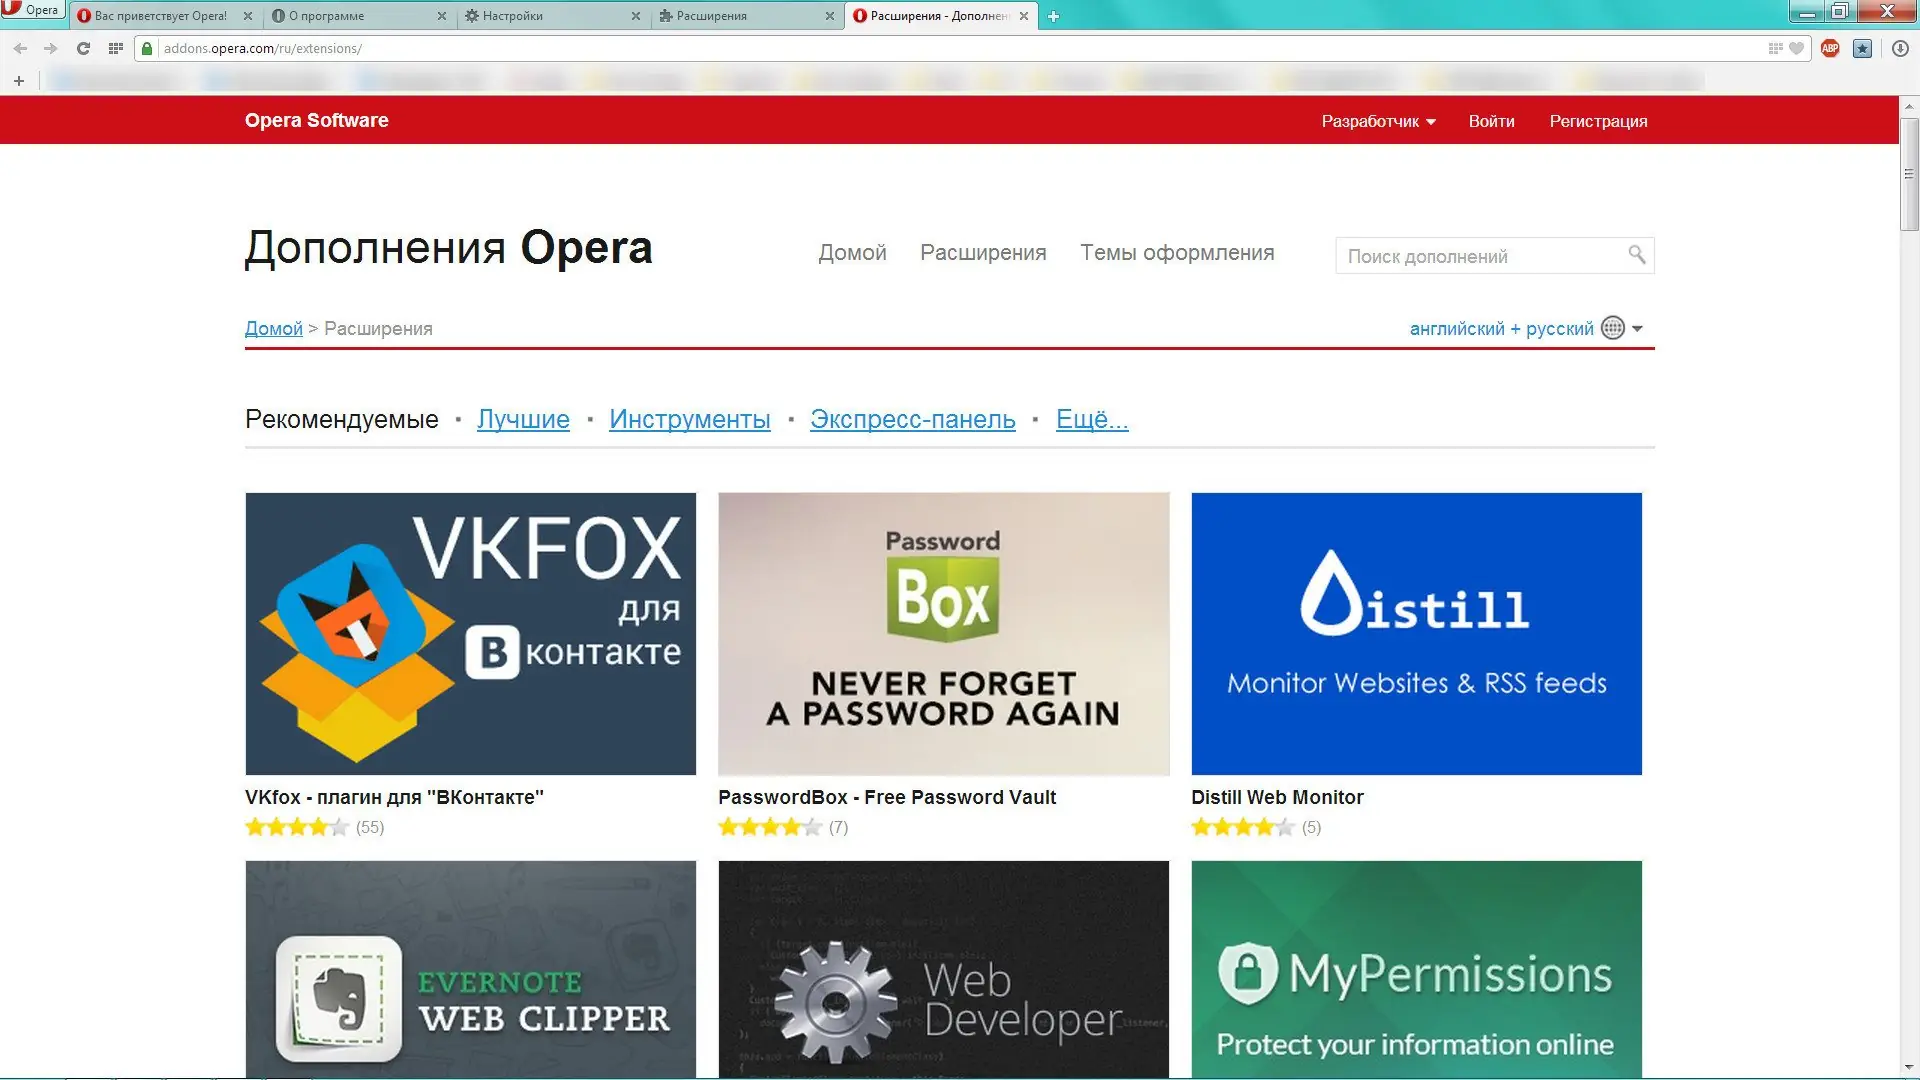Click 'VKfox - плагин для "ВКонтакте"' title

click(394, 797)
